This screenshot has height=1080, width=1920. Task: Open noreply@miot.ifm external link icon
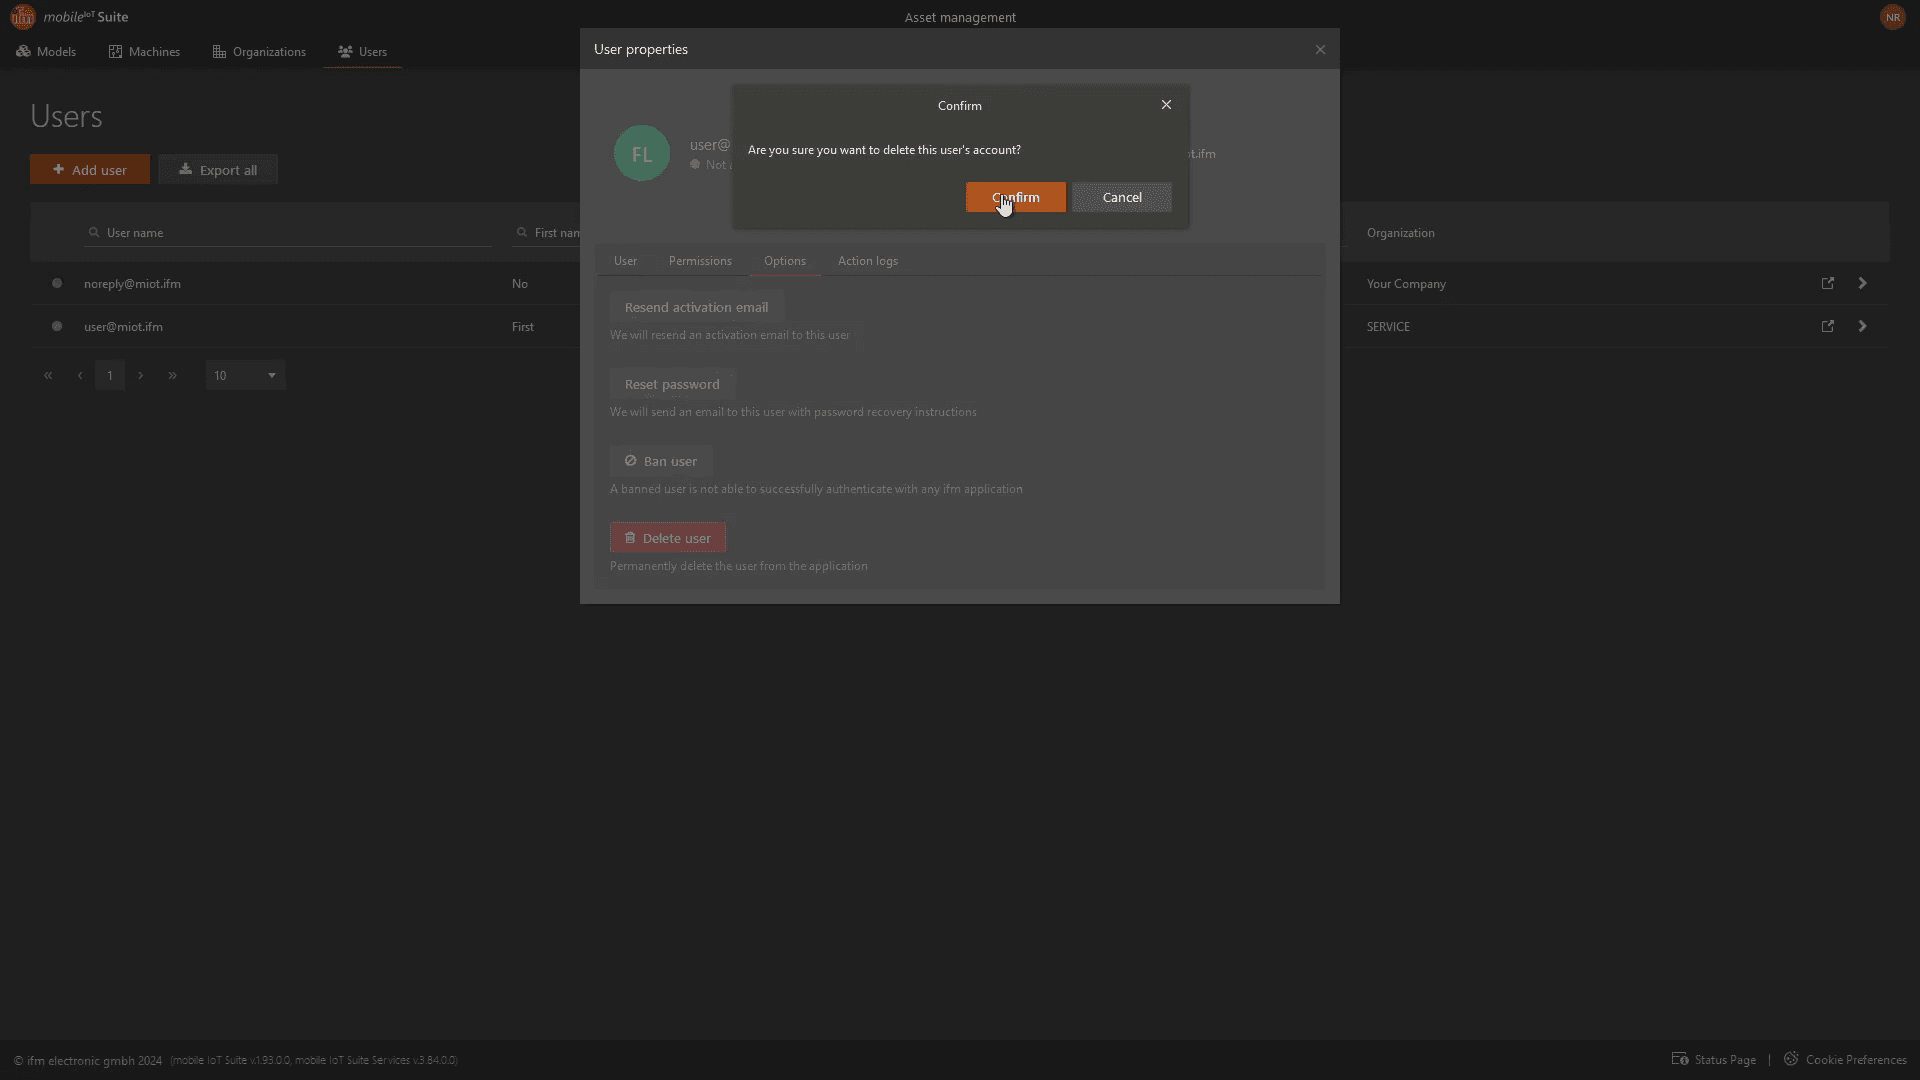tap(1827, 283)
